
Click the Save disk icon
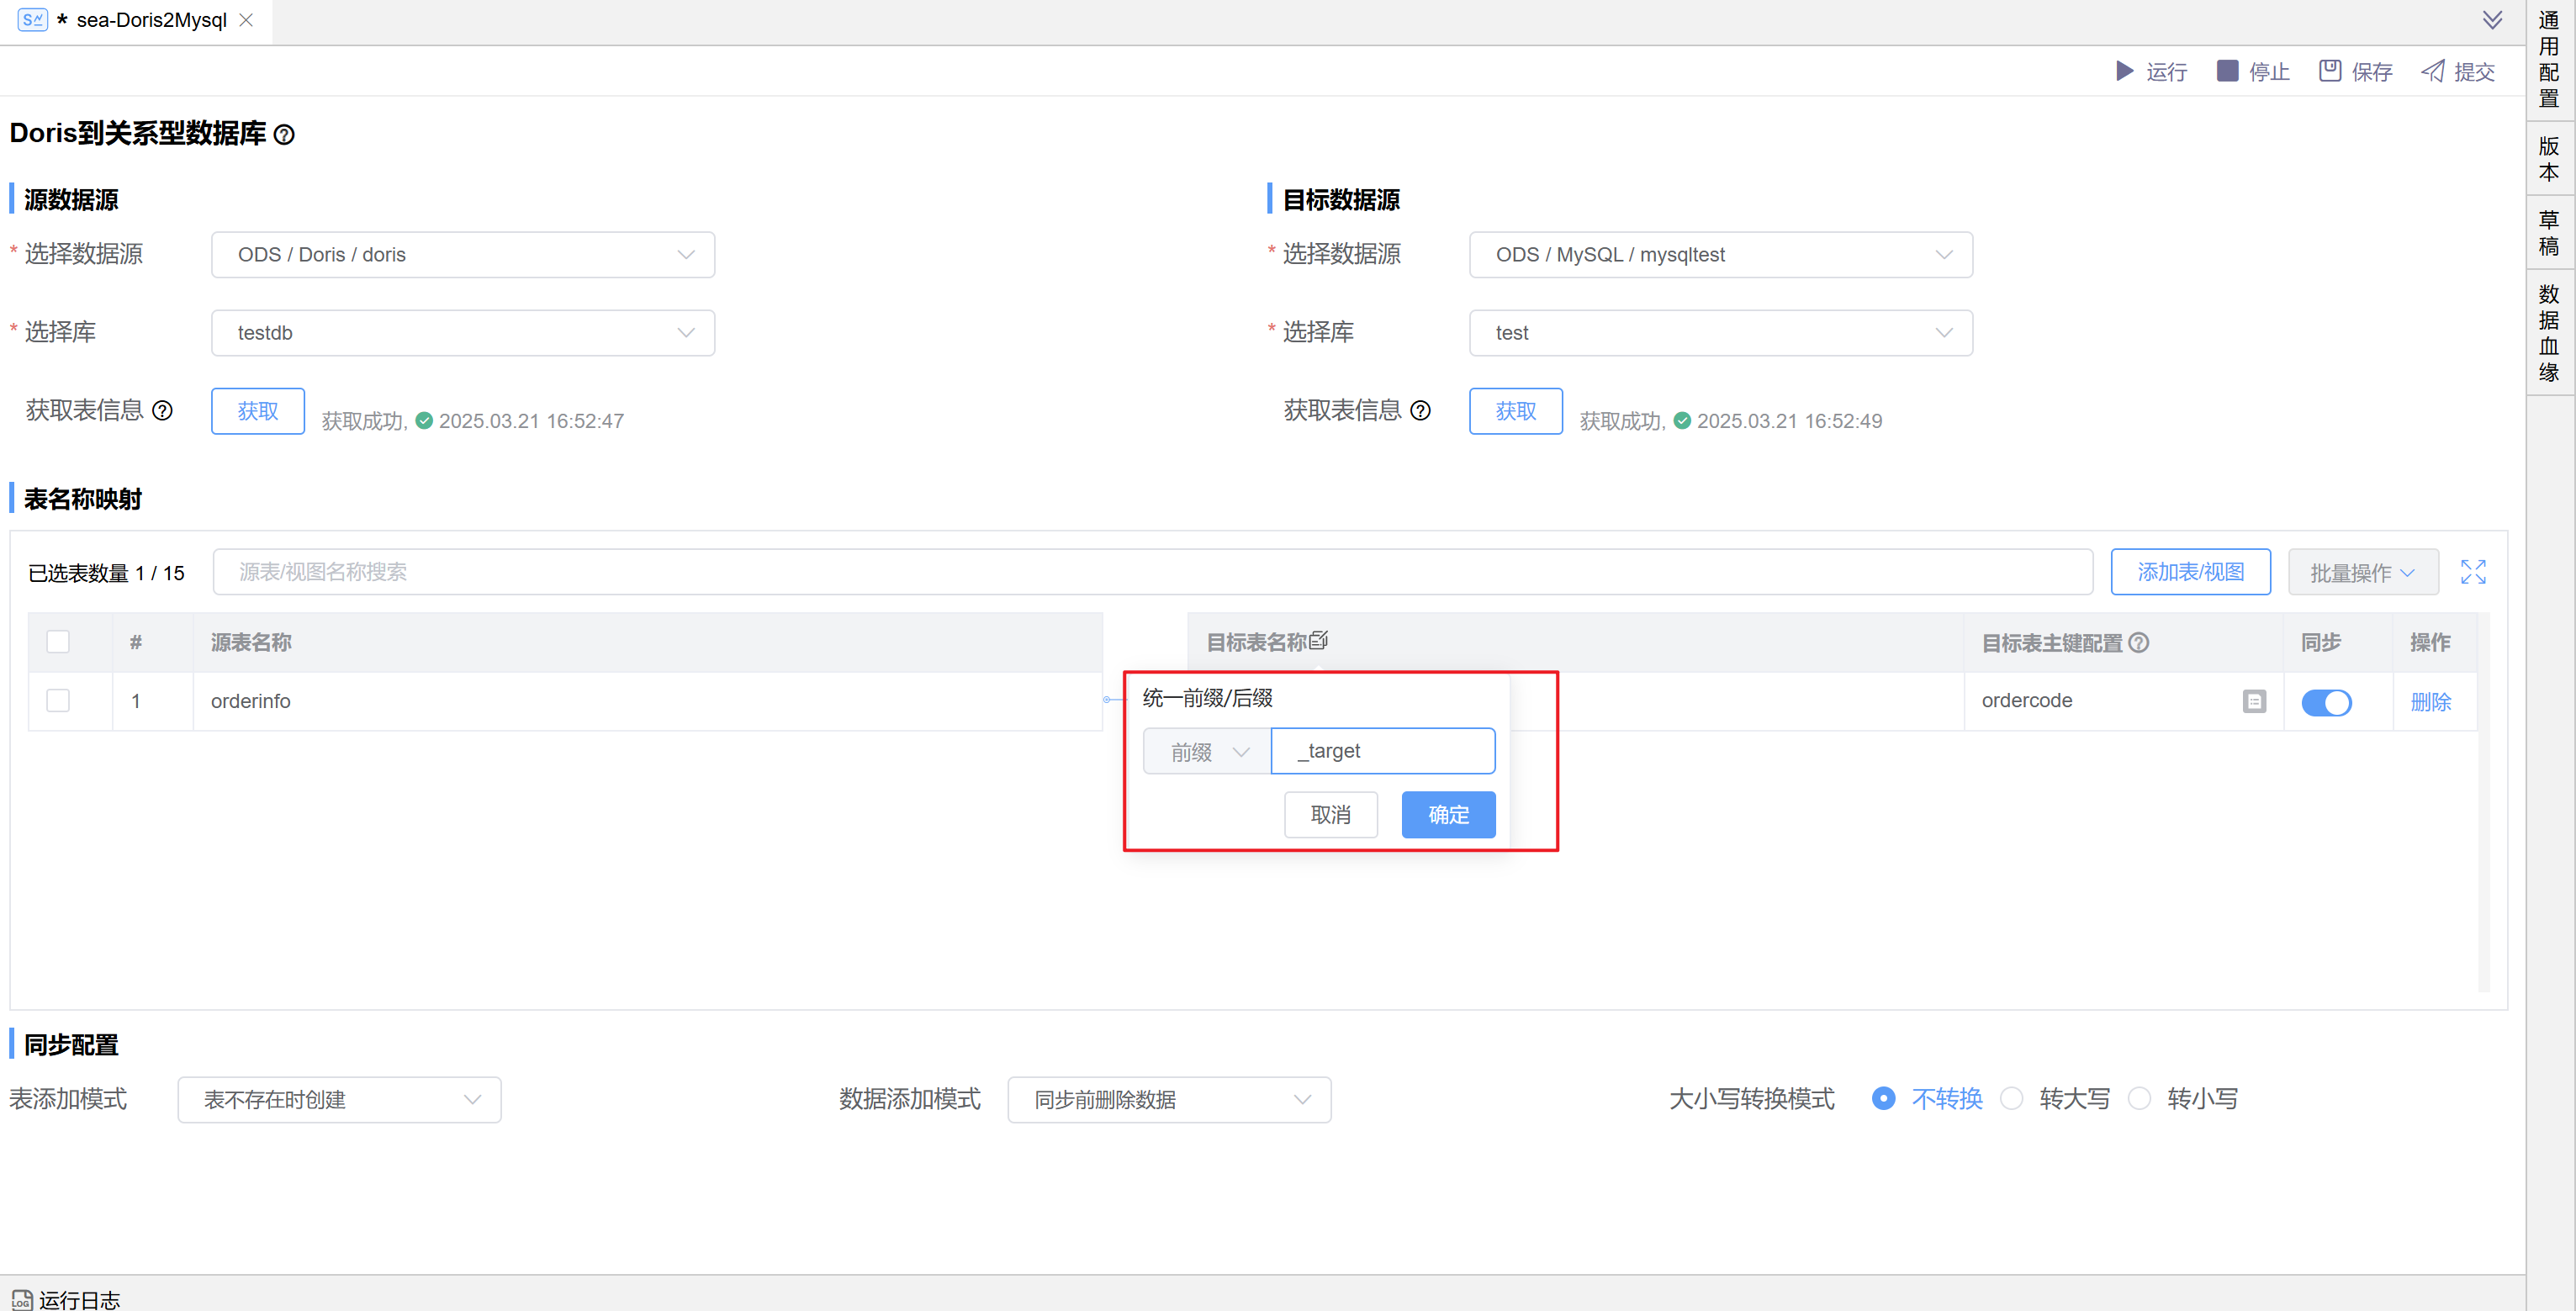(x=2330, y=71)
